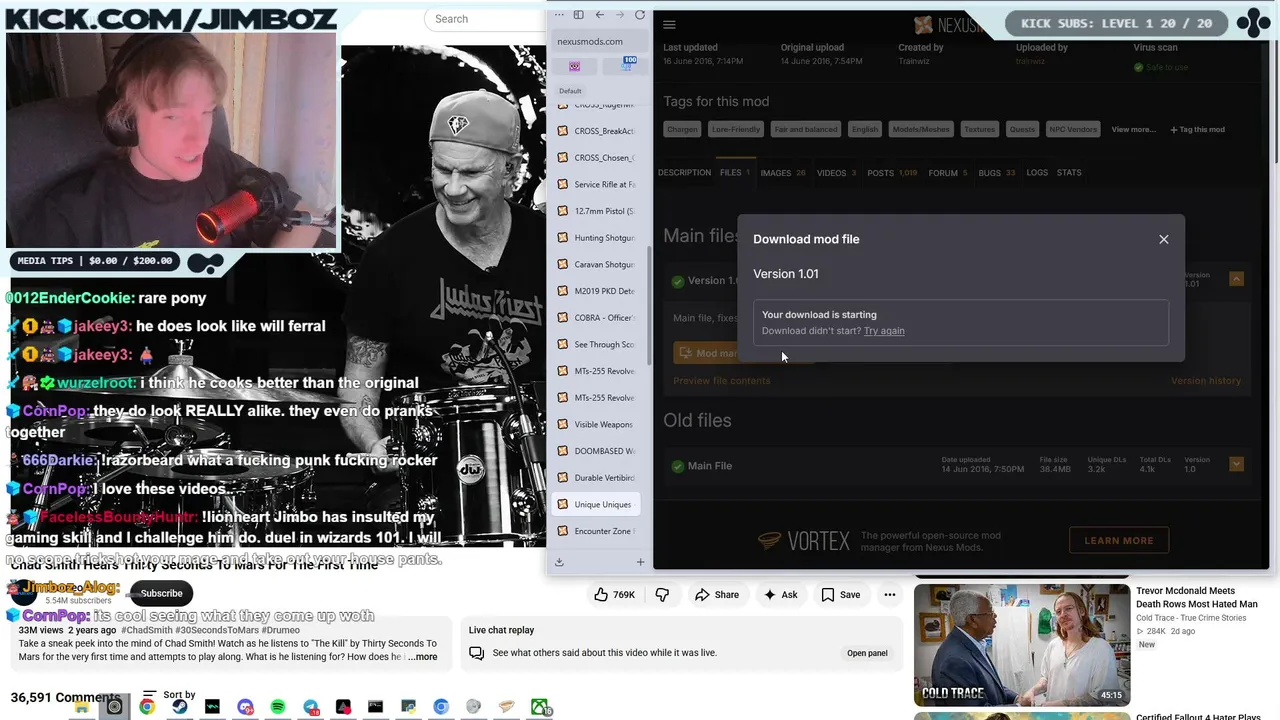The width and height of the screenshot is (1280, 720).
Task: Open the Service Rifle sidebar tab
Action: pos(598,184)
